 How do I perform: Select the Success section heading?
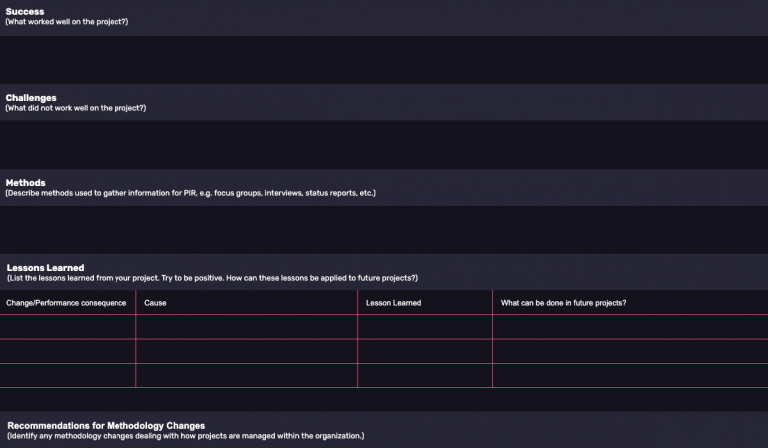pyautogui.click(x=25, y=12)
